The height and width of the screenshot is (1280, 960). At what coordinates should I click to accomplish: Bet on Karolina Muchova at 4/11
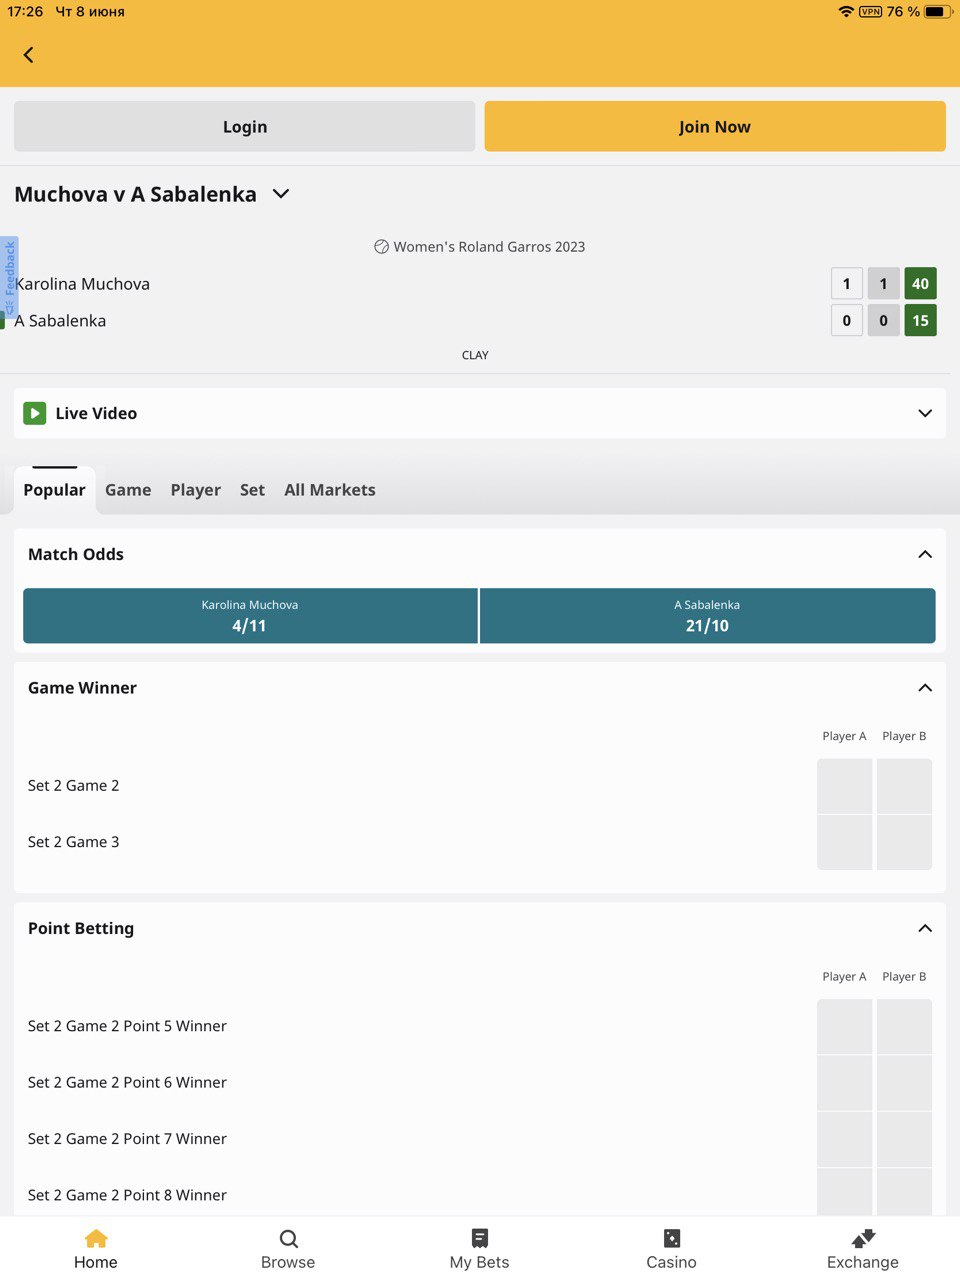250,616
